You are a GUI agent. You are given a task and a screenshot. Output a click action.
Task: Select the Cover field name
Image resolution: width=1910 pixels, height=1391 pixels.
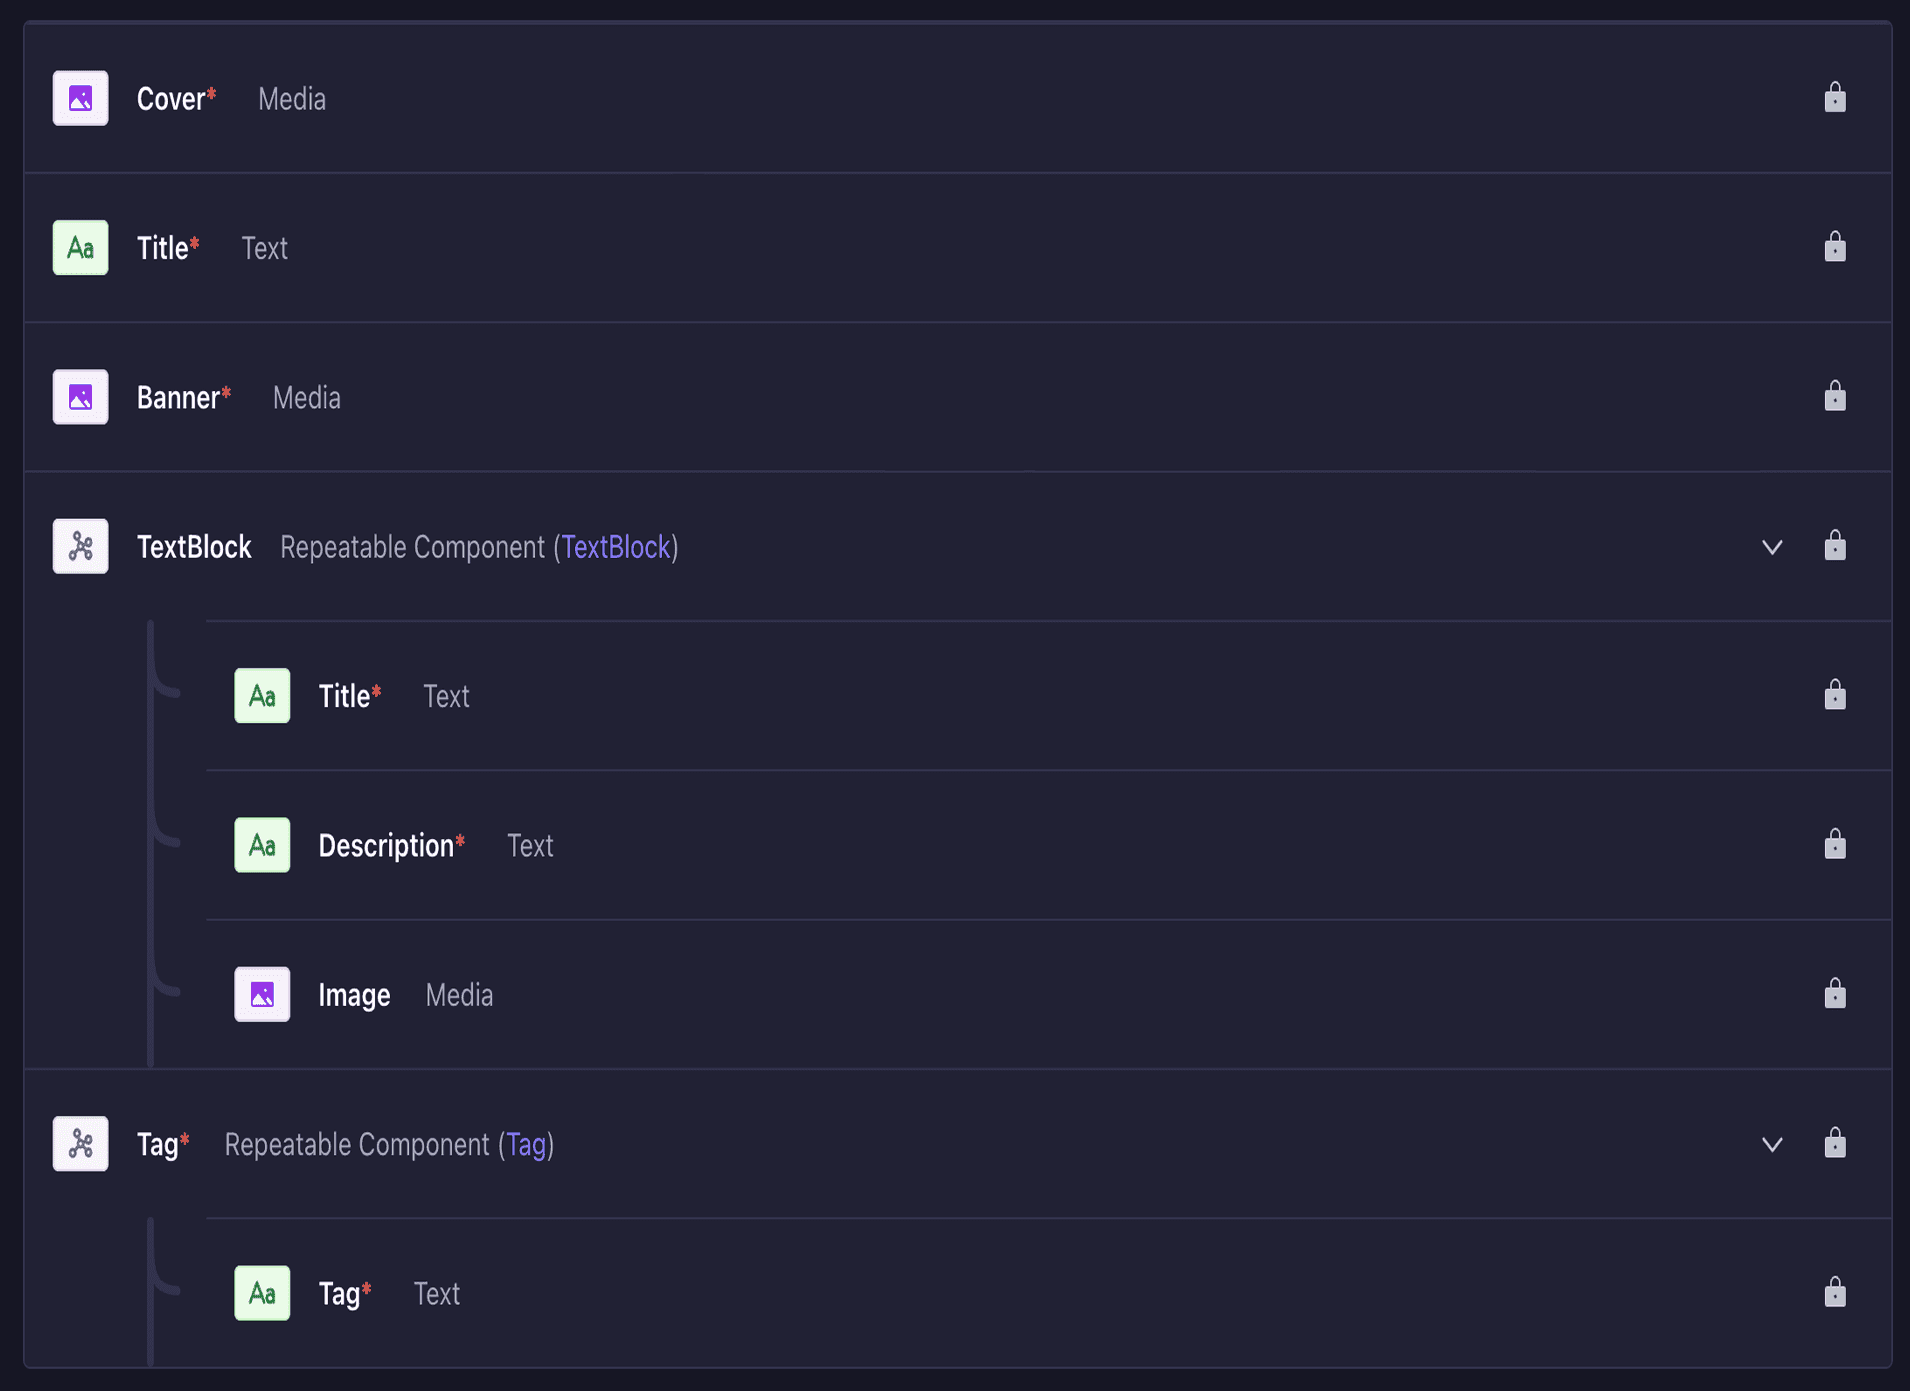coord(171,99)
